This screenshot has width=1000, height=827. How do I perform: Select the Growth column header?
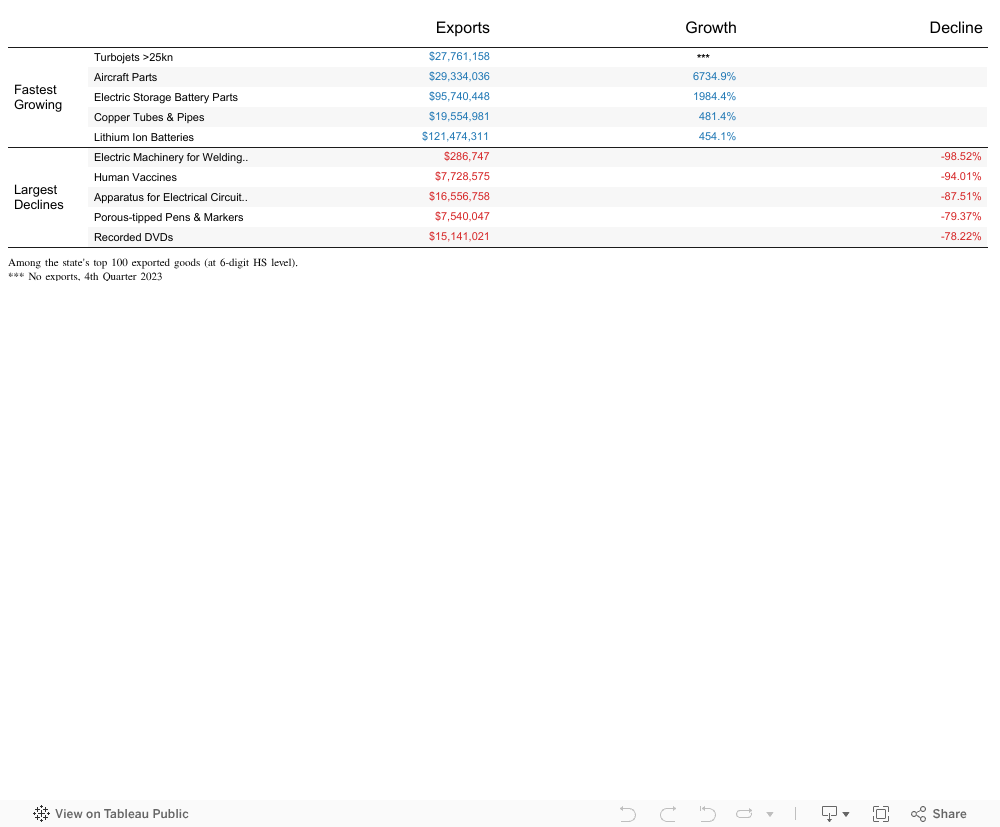coord(710,28)
